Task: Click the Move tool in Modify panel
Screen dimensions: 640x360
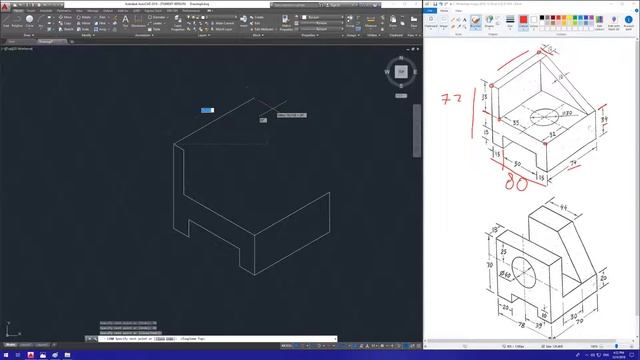Action: tap(65, 17)
